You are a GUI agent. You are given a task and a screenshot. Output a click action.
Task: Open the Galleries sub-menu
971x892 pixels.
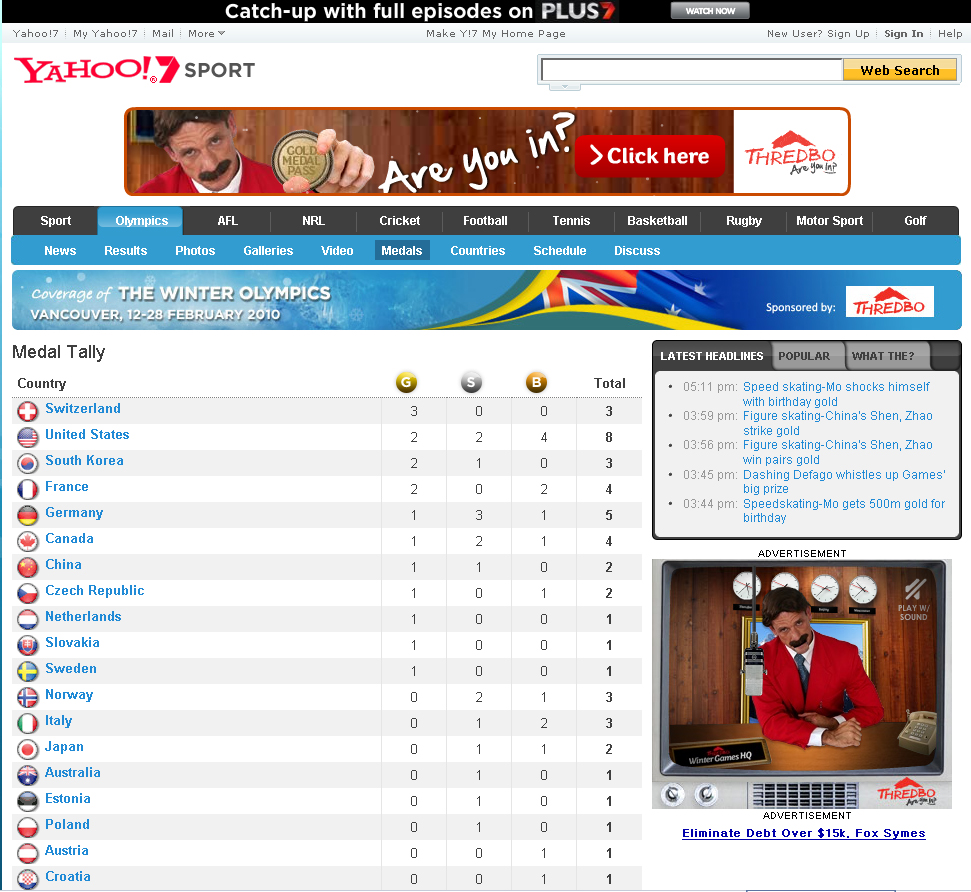click(268, 250)
